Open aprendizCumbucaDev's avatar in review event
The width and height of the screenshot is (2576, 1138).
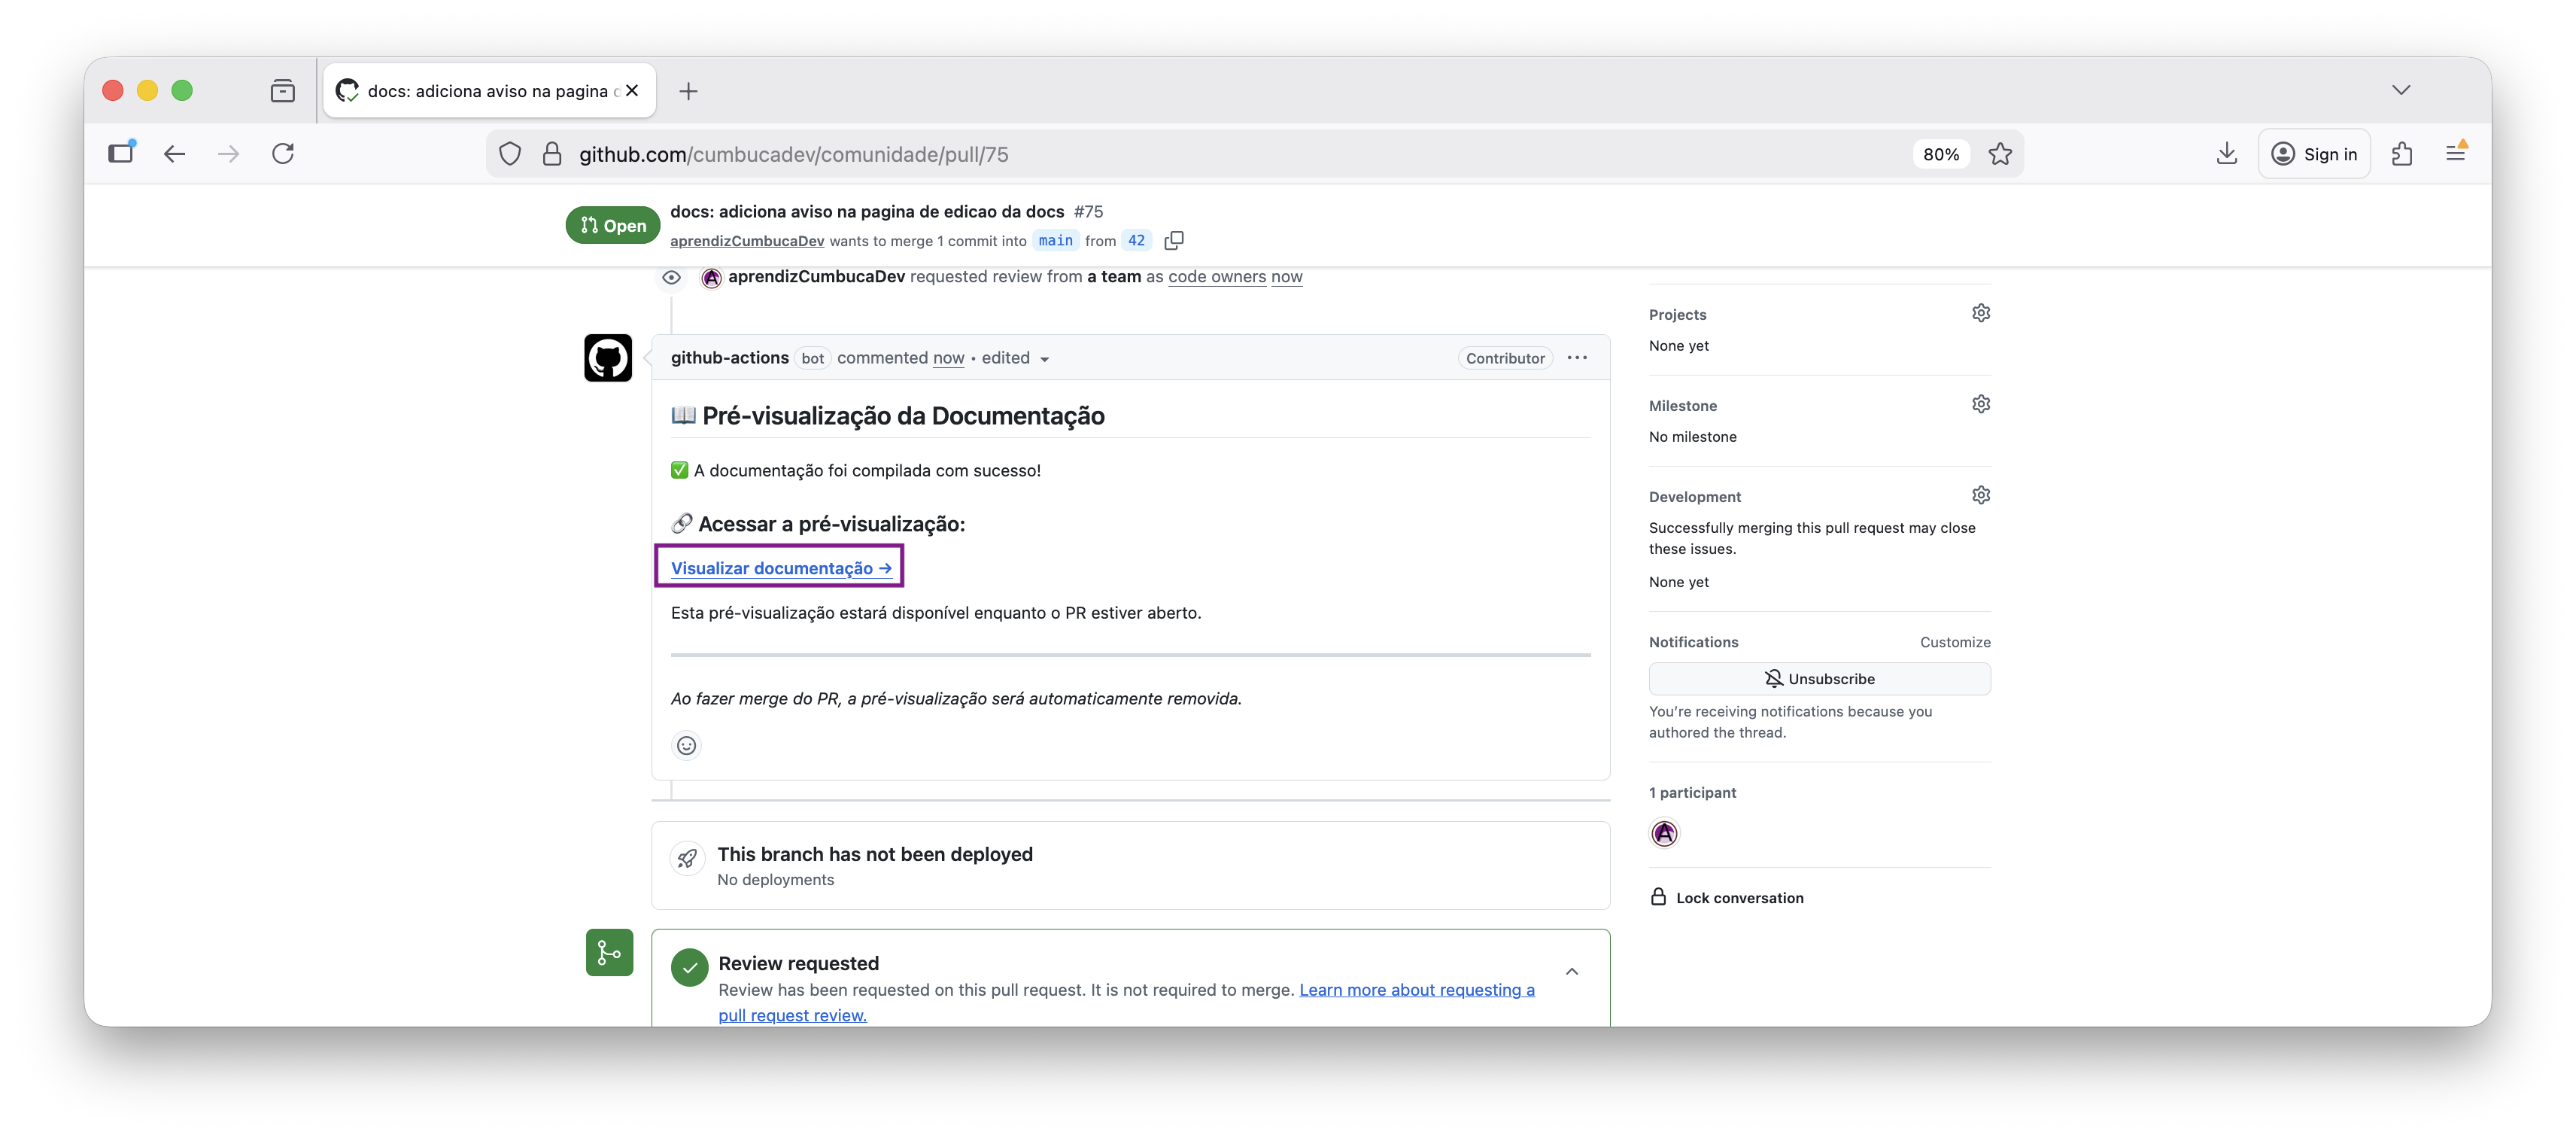[711, 277]
